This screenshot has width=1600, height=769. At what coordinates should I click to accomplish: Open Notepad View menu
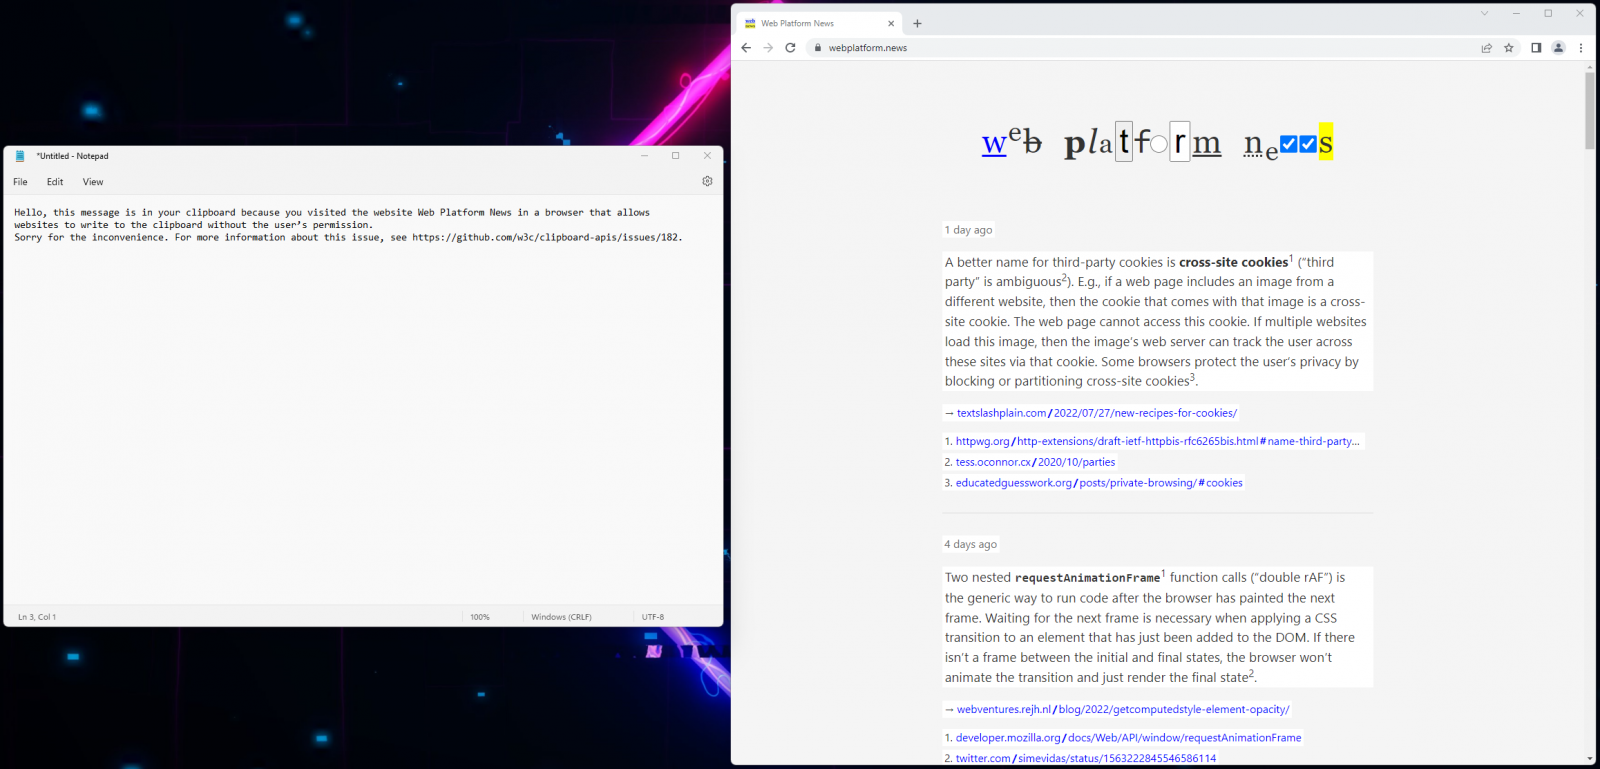point(93,182)
